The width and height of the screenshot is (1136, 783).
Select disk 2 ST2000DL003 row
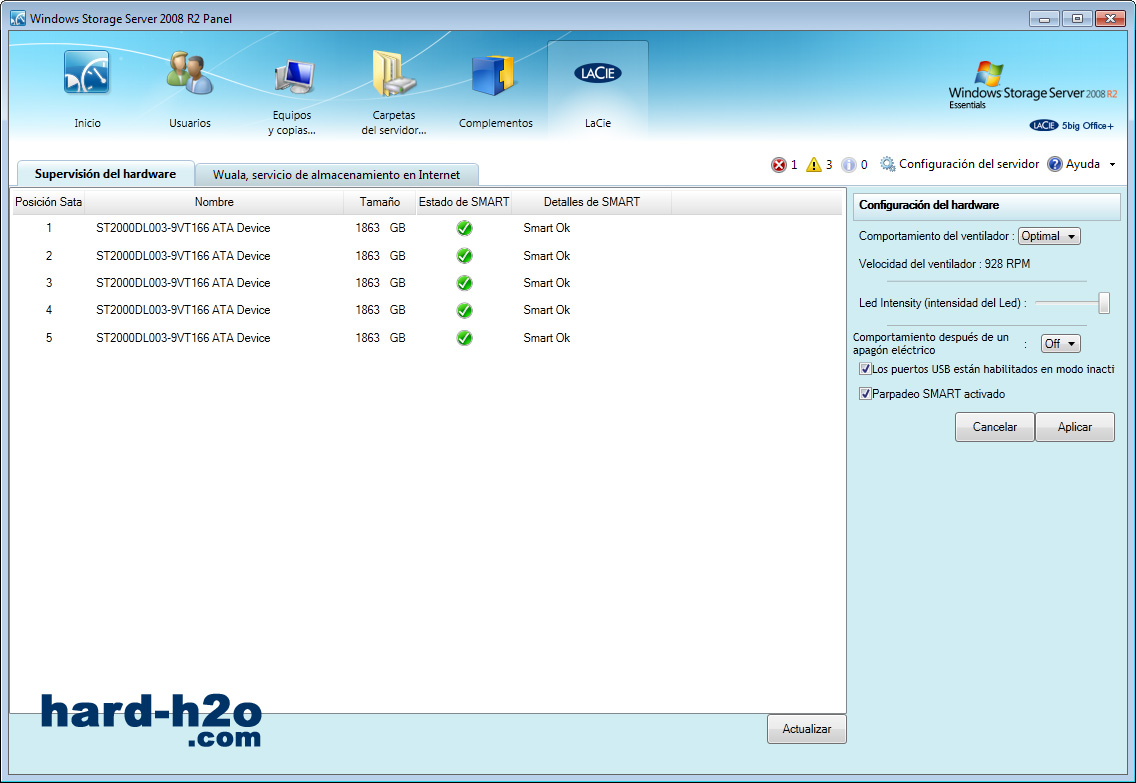[427, 256]
